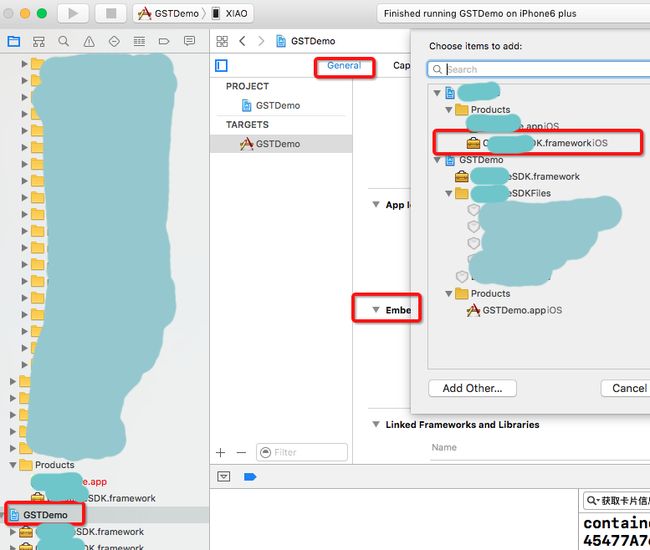The height and width of the screenshot is (550, 650).
Task: Open the Find navigator magnifier
Action: [x=63, y=41]
